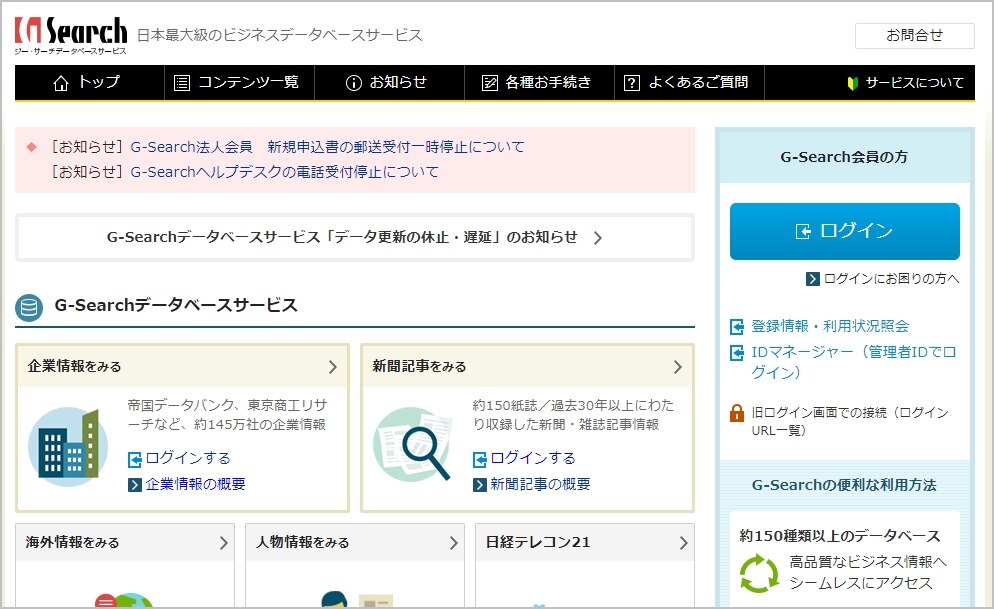994x609 pixels.
Task: Click the 約150種類以上のデータベース heading
Action: [x=840, y=536]
